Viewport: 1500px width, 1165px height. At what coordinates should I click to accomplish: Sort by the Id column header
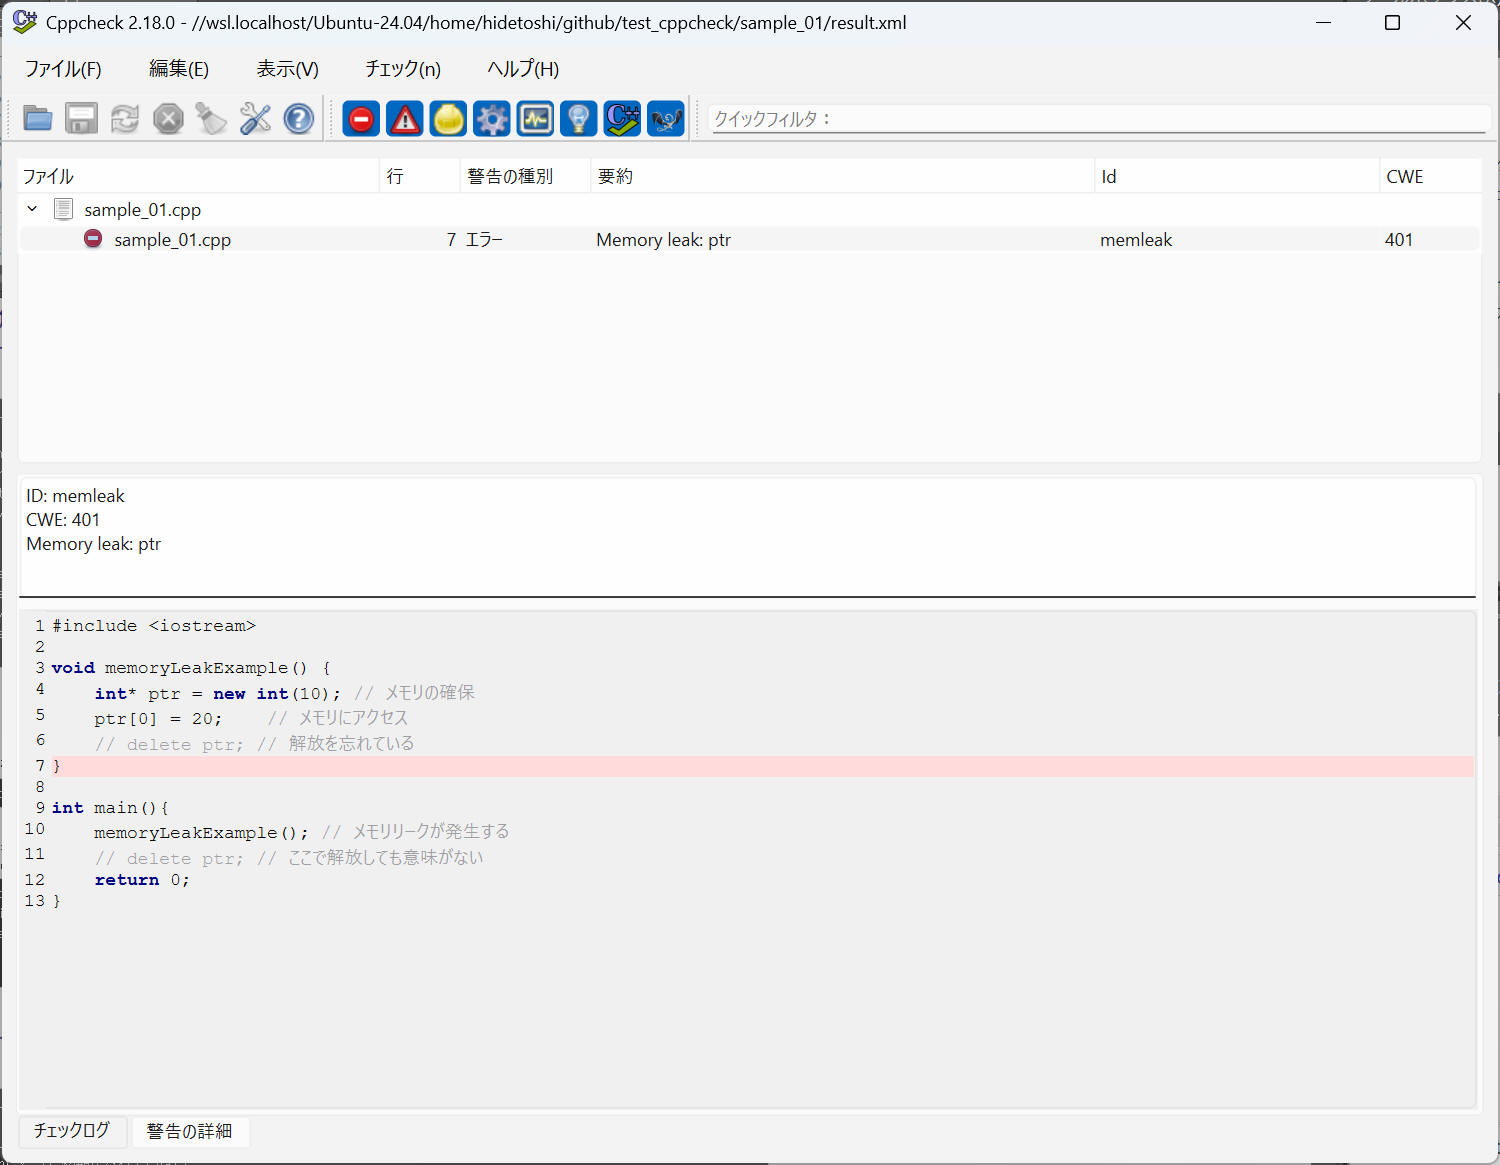click(1237, 176)
